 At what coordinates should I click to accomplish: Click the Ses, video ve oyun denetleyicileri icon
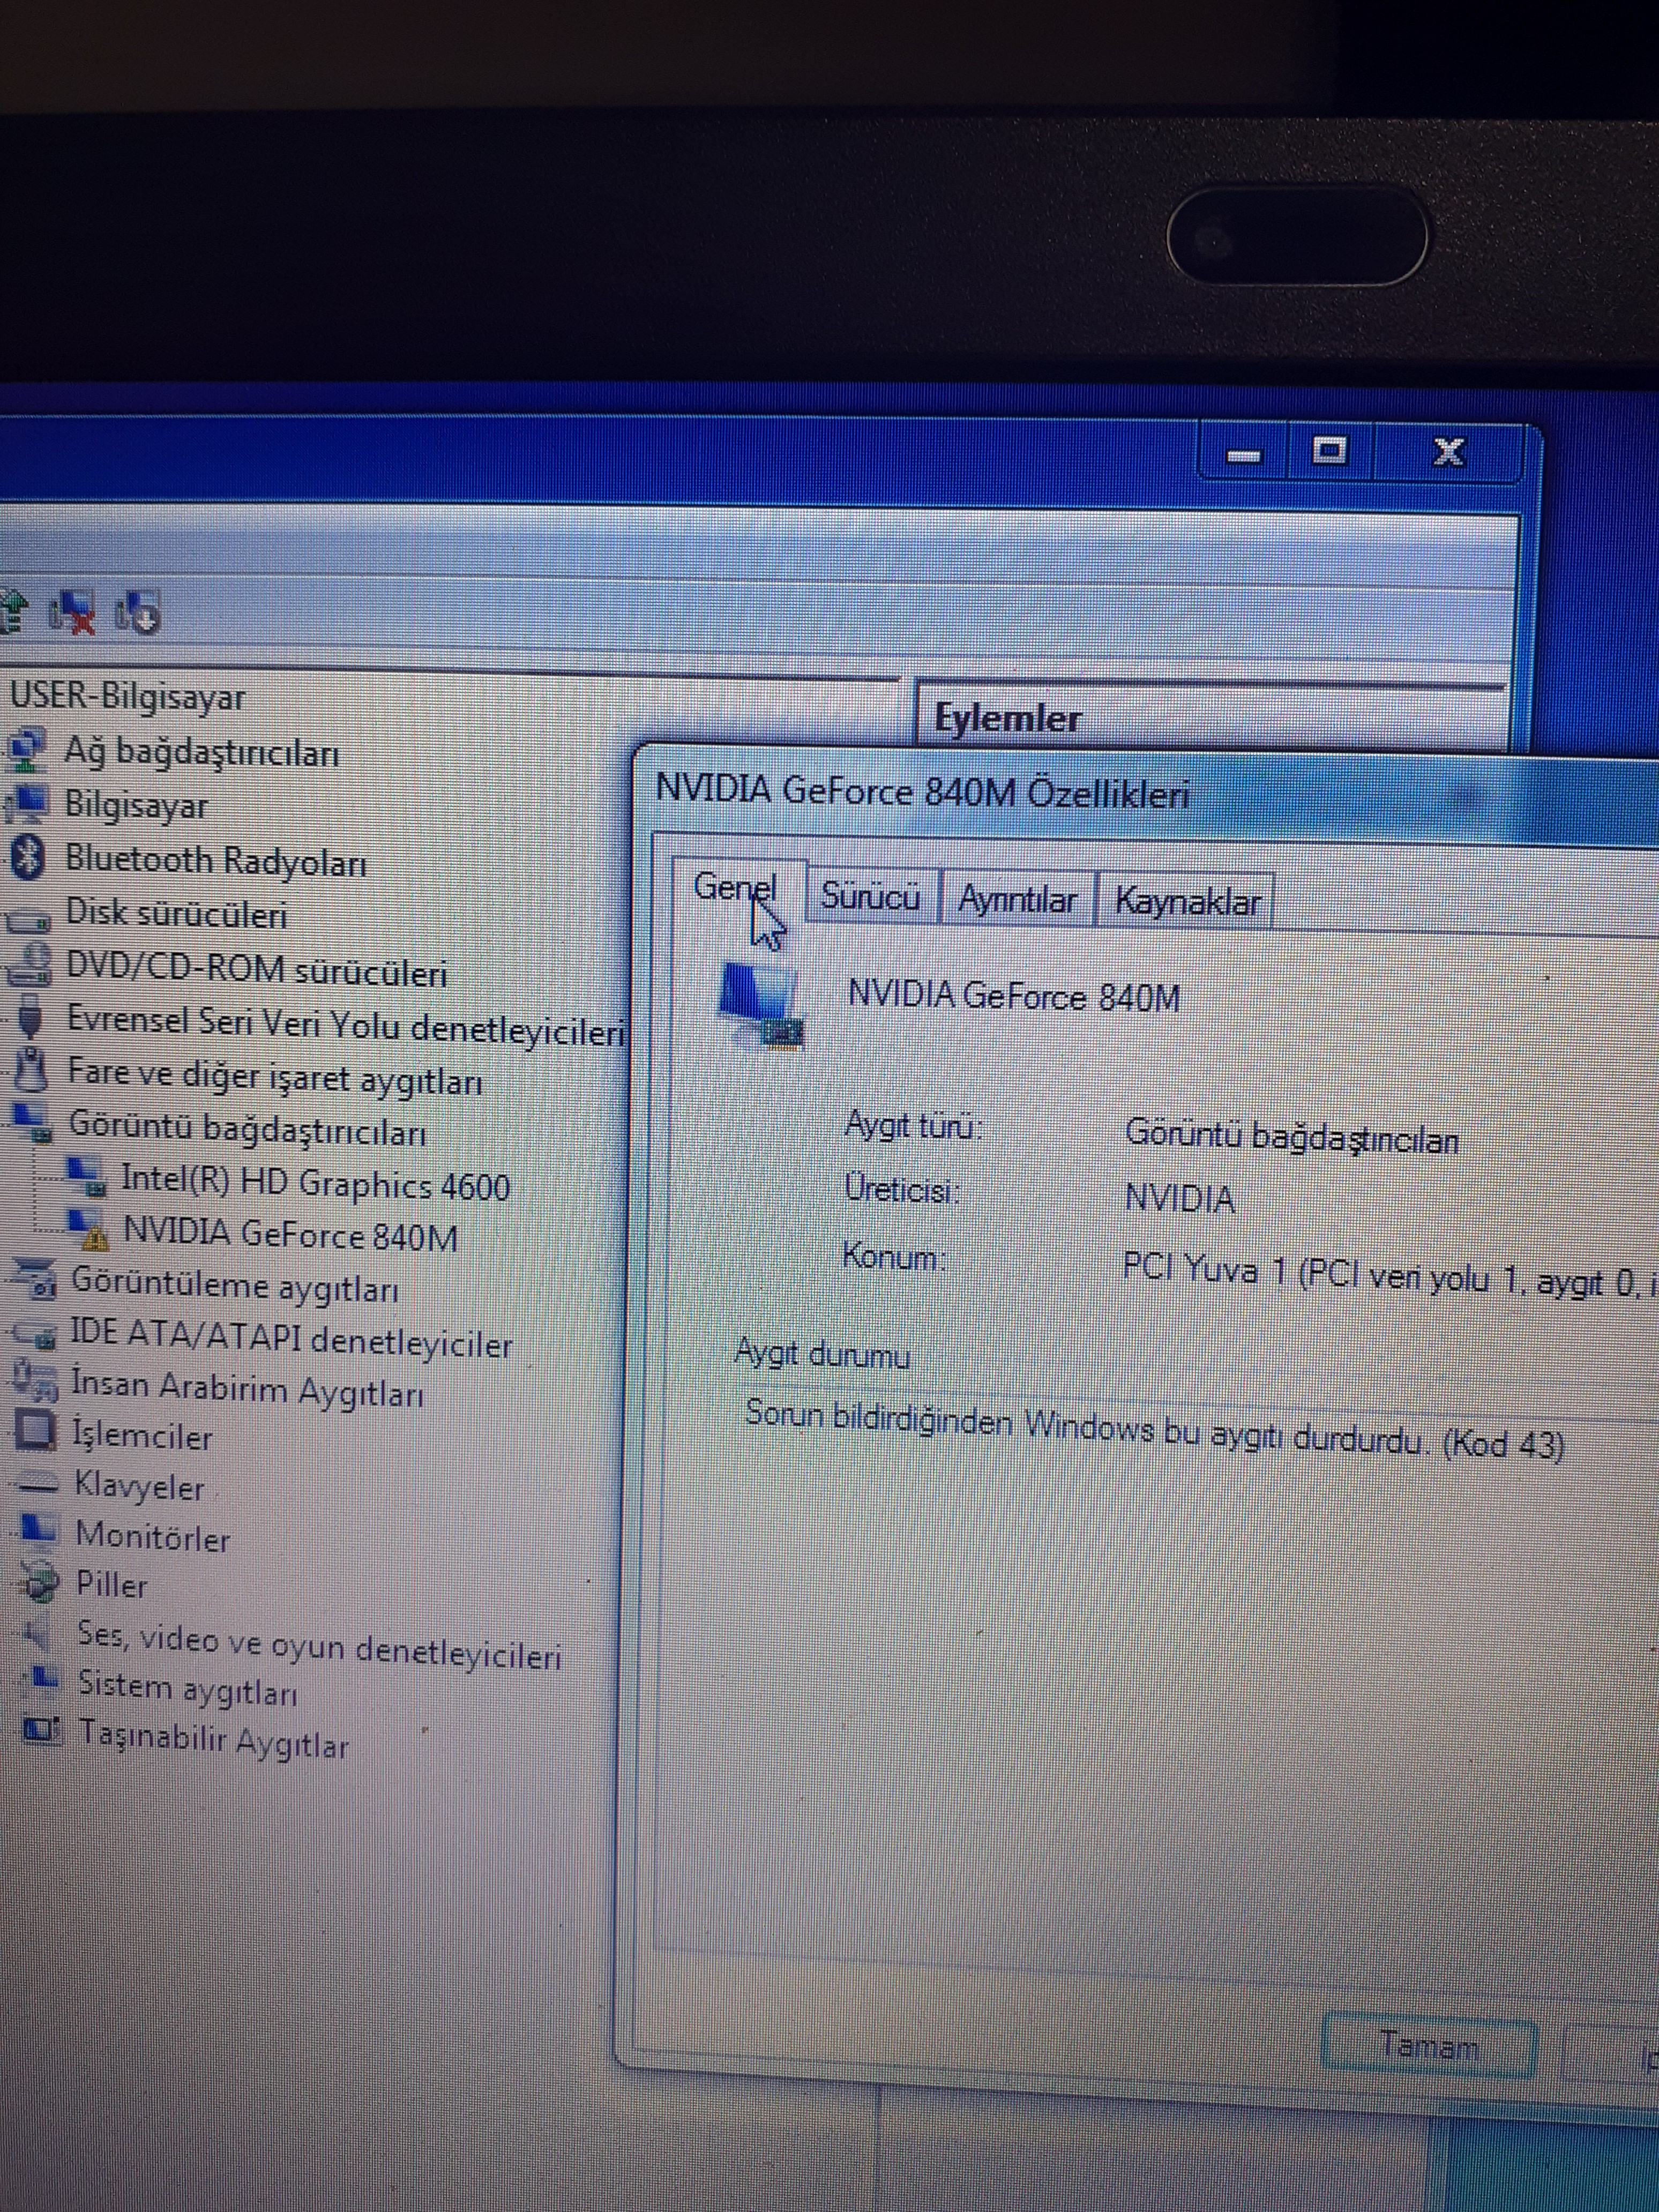tap(38, 1633)
